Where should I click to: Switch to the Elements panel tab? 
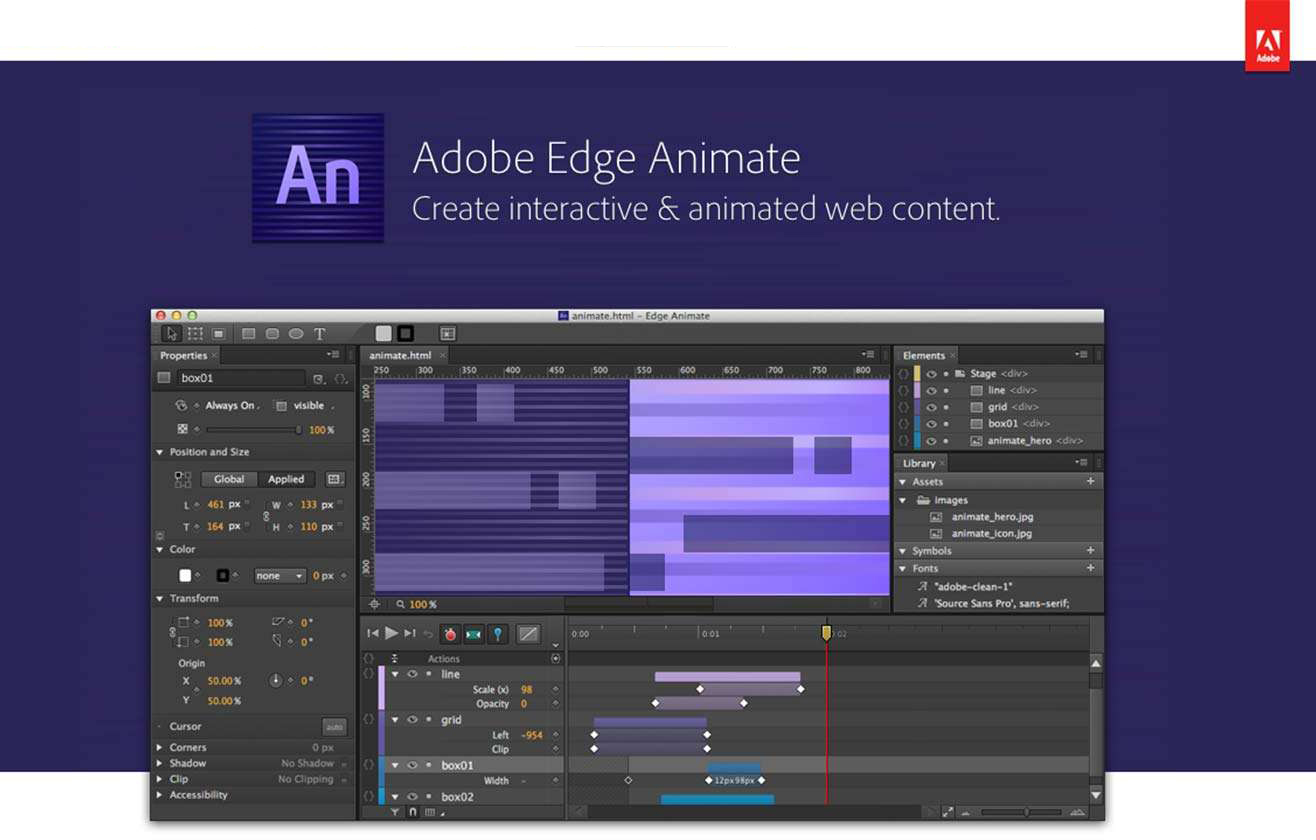[924, 355]
